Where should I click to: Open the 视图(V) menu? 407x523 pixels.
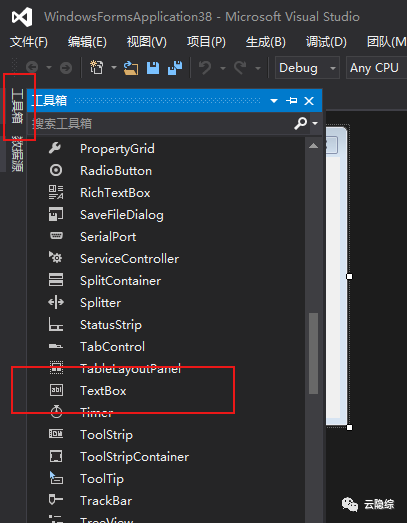coord(146,42)
